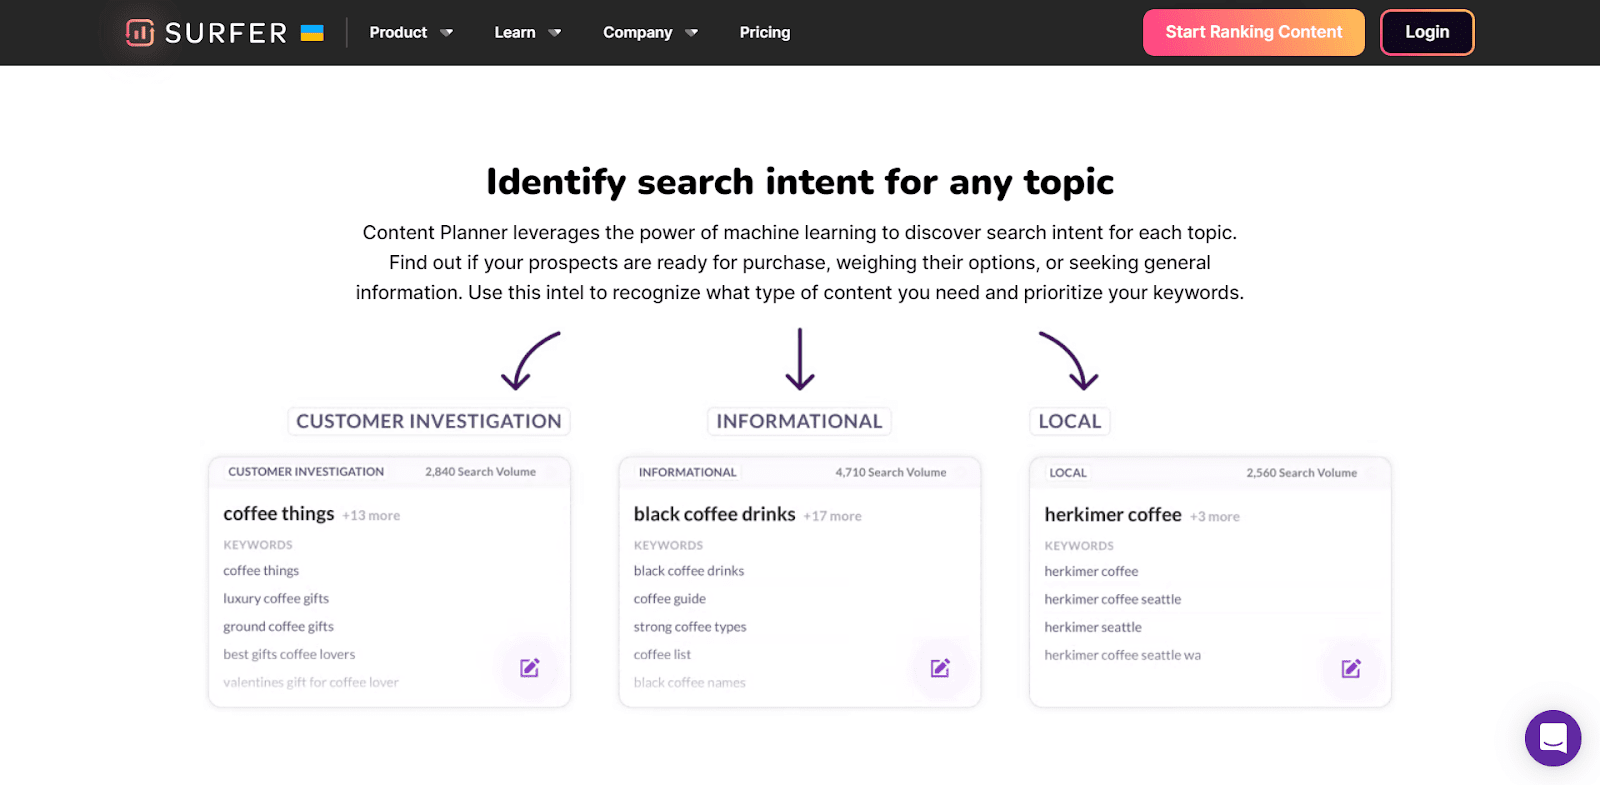Click edit icon on black coffee drinks card
This screenshot has width=1600, height=785.
point(940,668)
